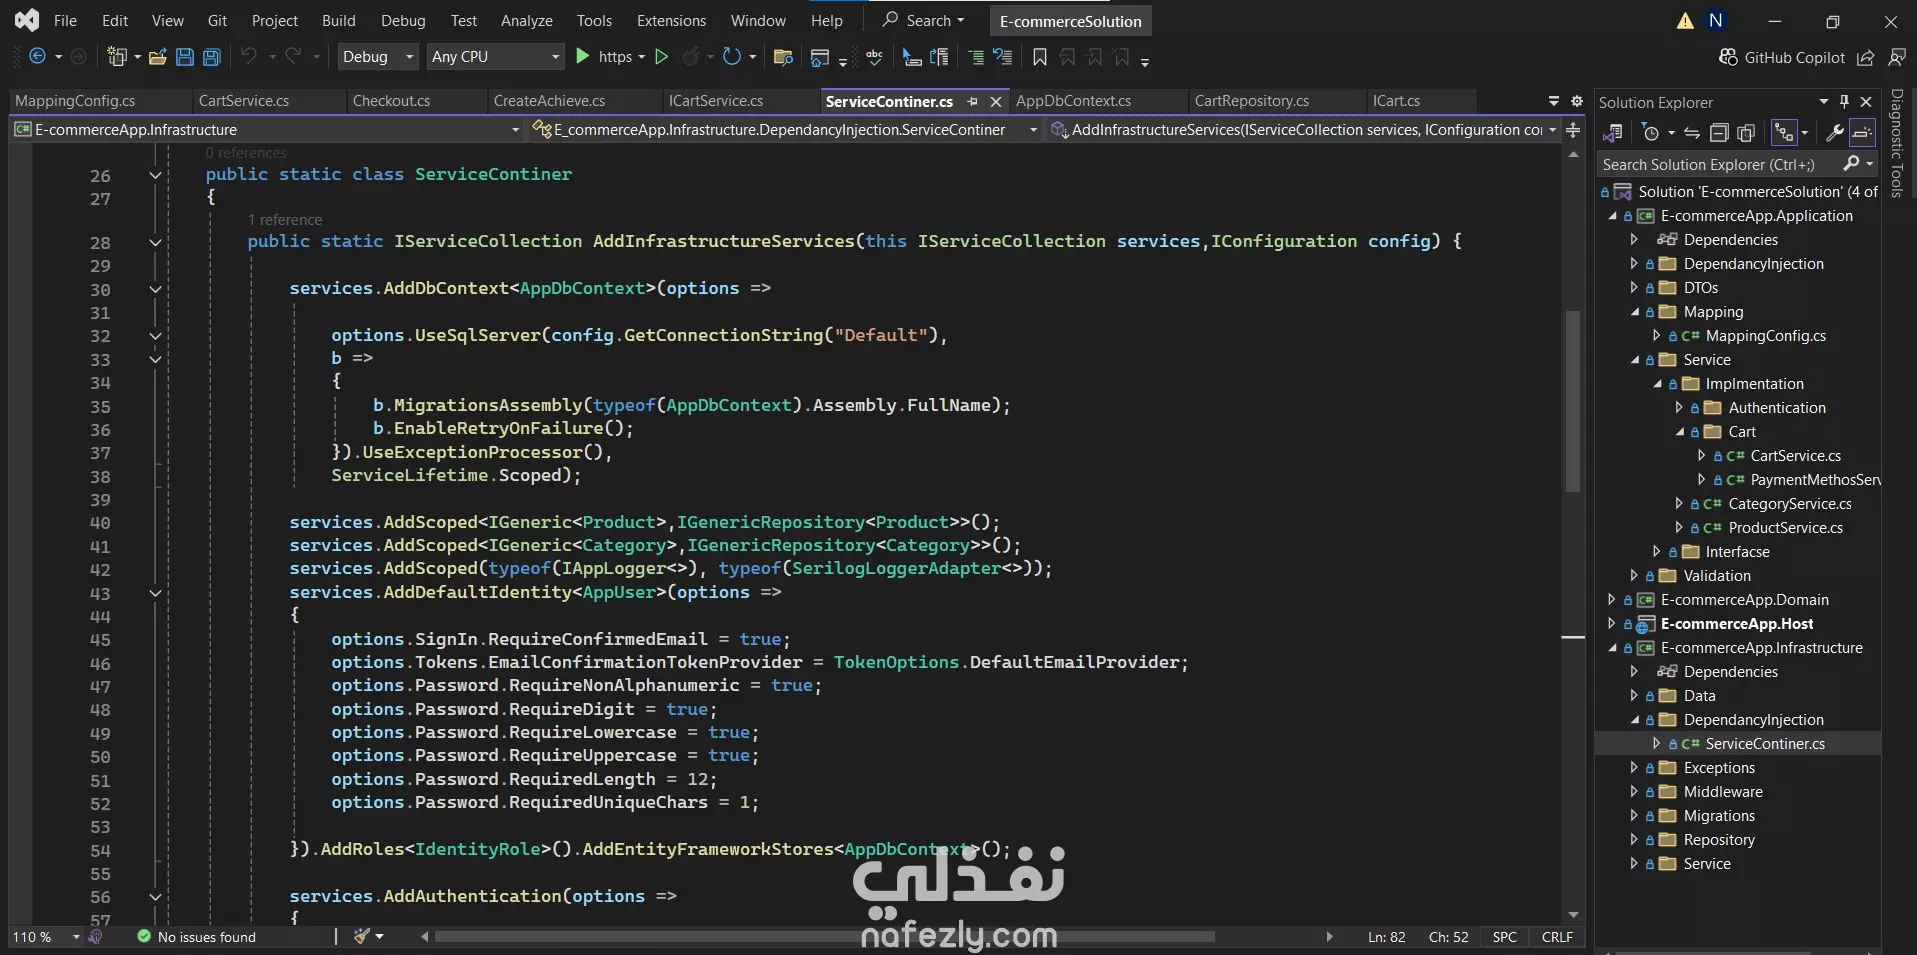Click the Ln: 82 line indicator
The height and width of the screenshot is (955, 1917).
[x=1386, y=937]
